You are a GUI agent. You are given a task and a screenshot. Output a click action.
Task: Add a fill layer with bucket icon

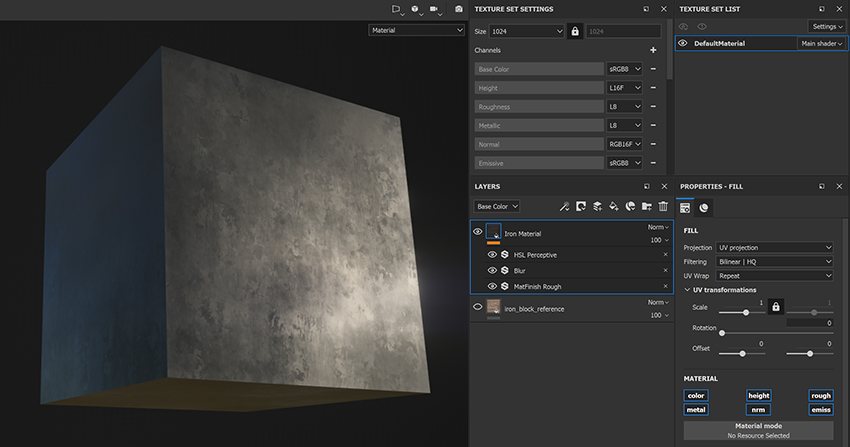pos(613,206)
